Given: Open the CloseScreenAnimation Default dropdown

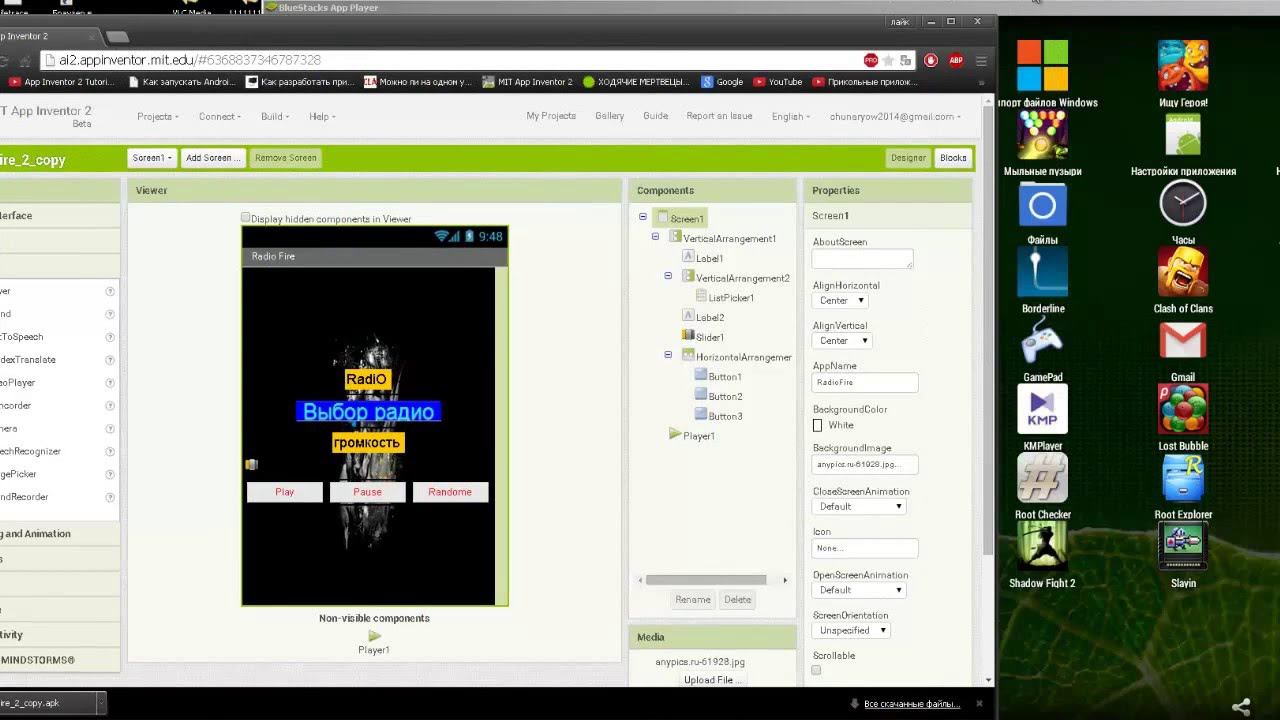Looking at the screenshot, I should tap(859, 507).
